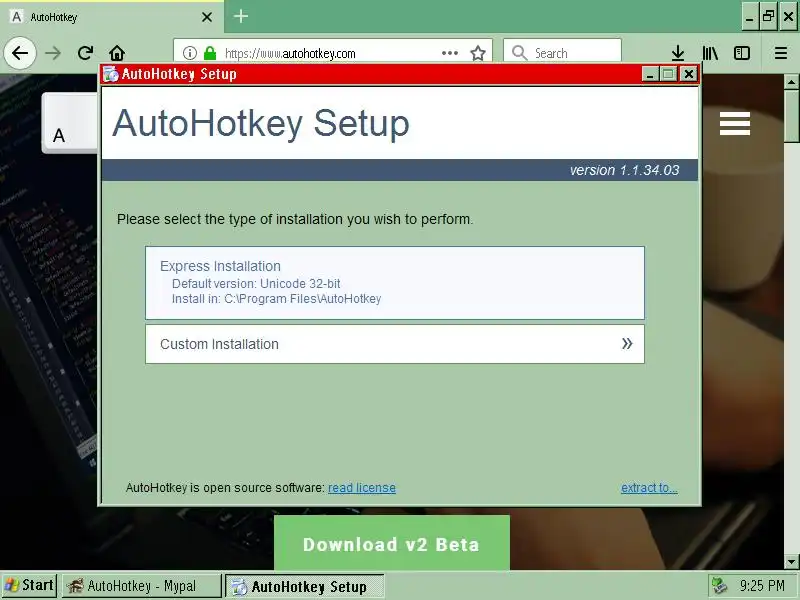Image resolution: width=800 pixels, height=600 pixels.
Task: Close the AutoHotkey browser tab
Action: (207, 17)
